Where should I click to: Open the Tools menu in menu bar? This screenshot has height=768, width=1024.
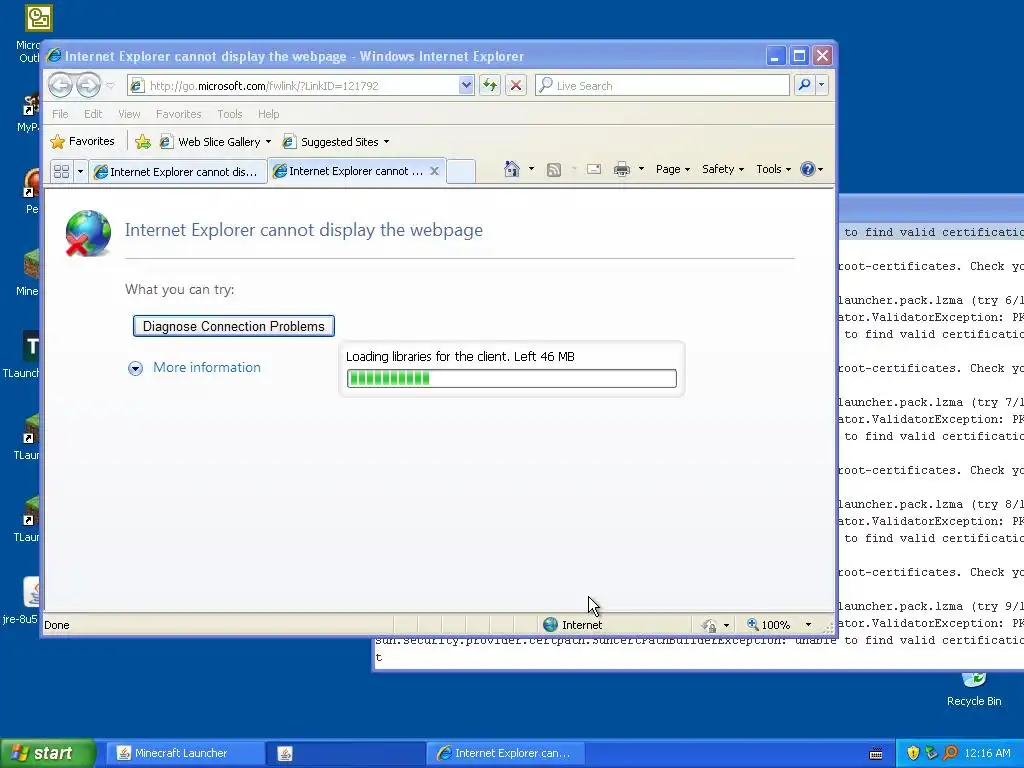[230, 114]
